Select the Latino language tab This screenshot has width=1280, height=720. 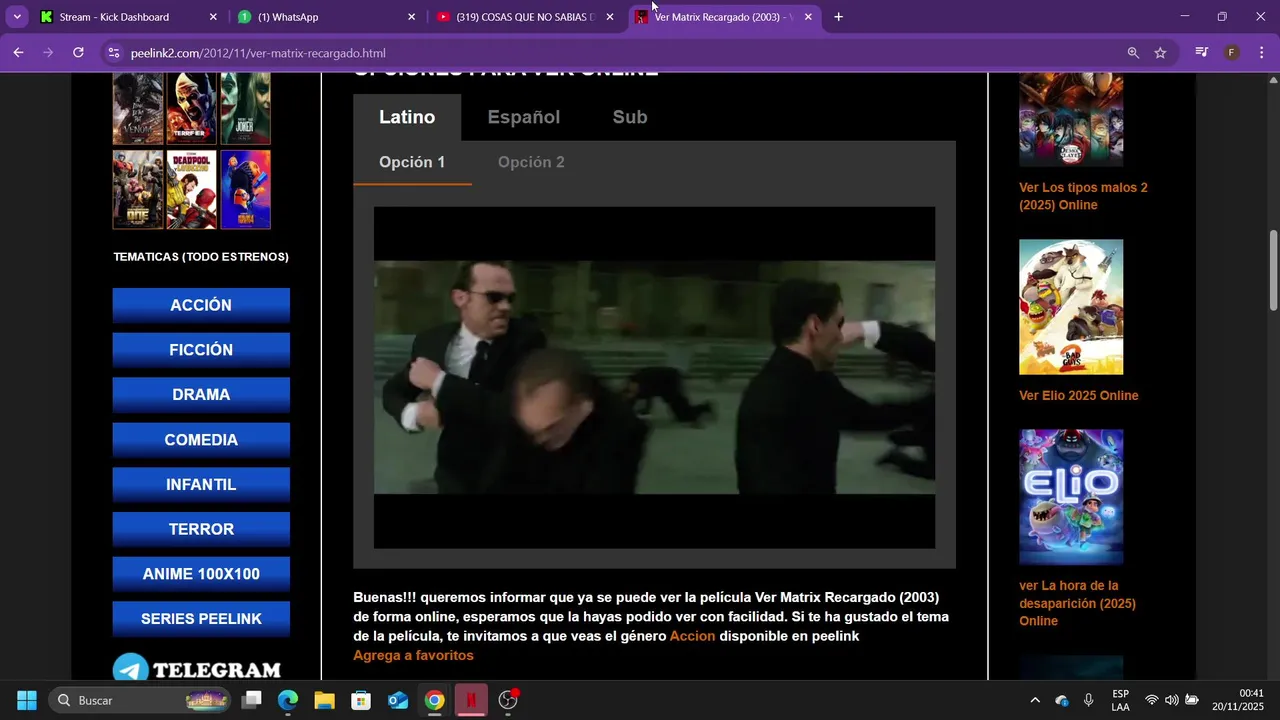point(407,117)
